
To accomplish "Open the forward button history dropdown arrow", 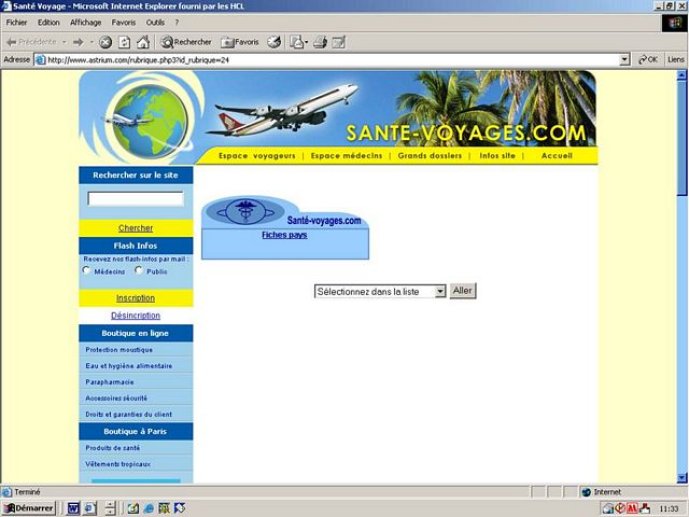I will (91, 42).
